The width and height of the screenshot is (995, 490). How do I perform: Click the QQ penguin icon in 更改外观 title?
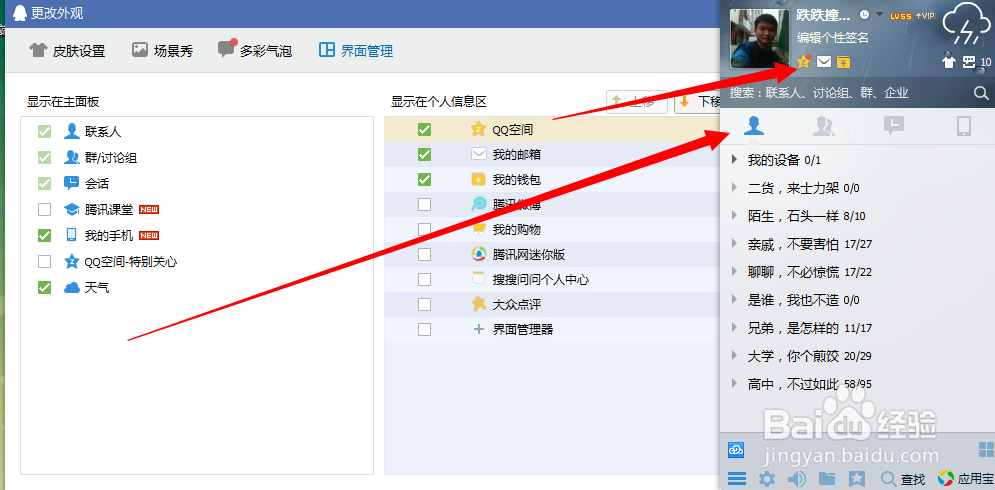pyautogui.click(x=20, y=11)
